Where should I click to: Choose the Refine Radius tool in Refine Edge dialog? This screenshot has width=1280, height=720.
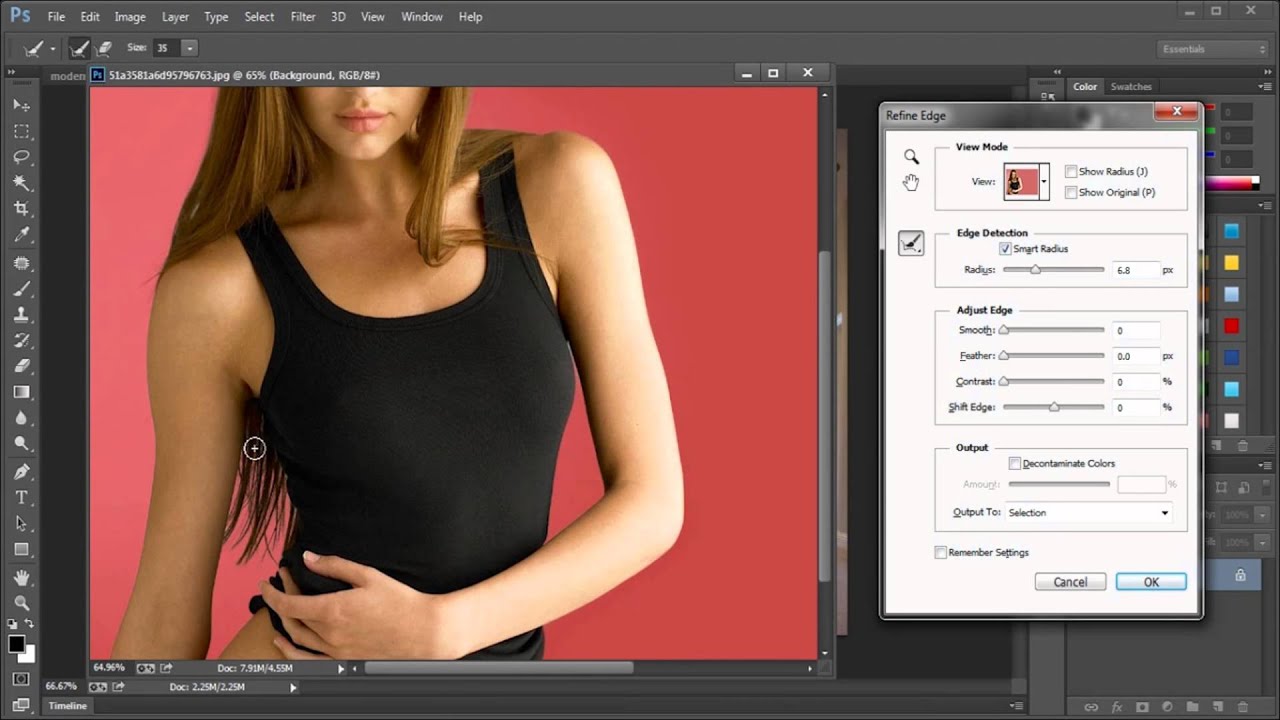pos(911,243)
